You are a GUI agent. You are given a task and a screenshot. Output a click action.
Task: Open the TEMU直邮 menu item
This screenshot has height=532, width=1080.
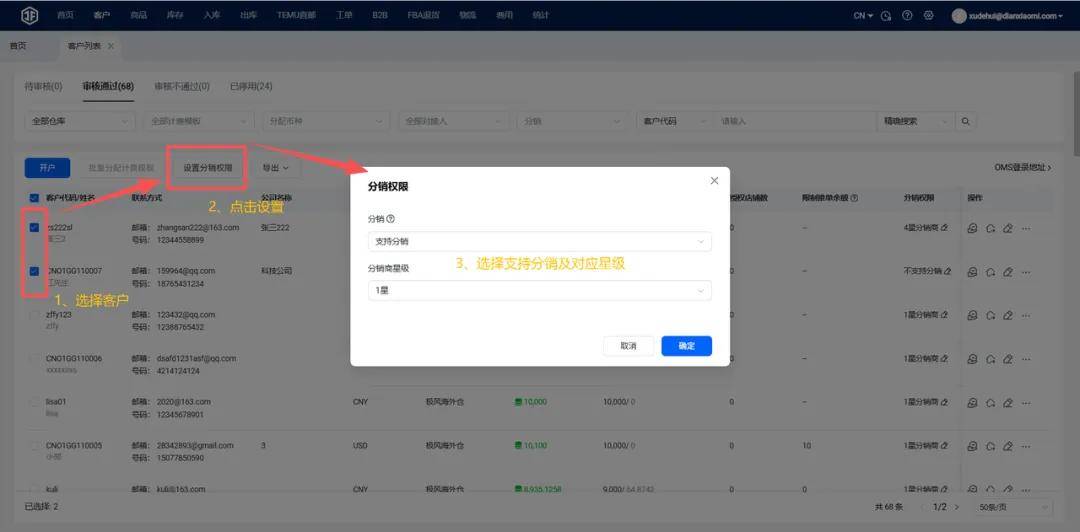coord(294,15)
